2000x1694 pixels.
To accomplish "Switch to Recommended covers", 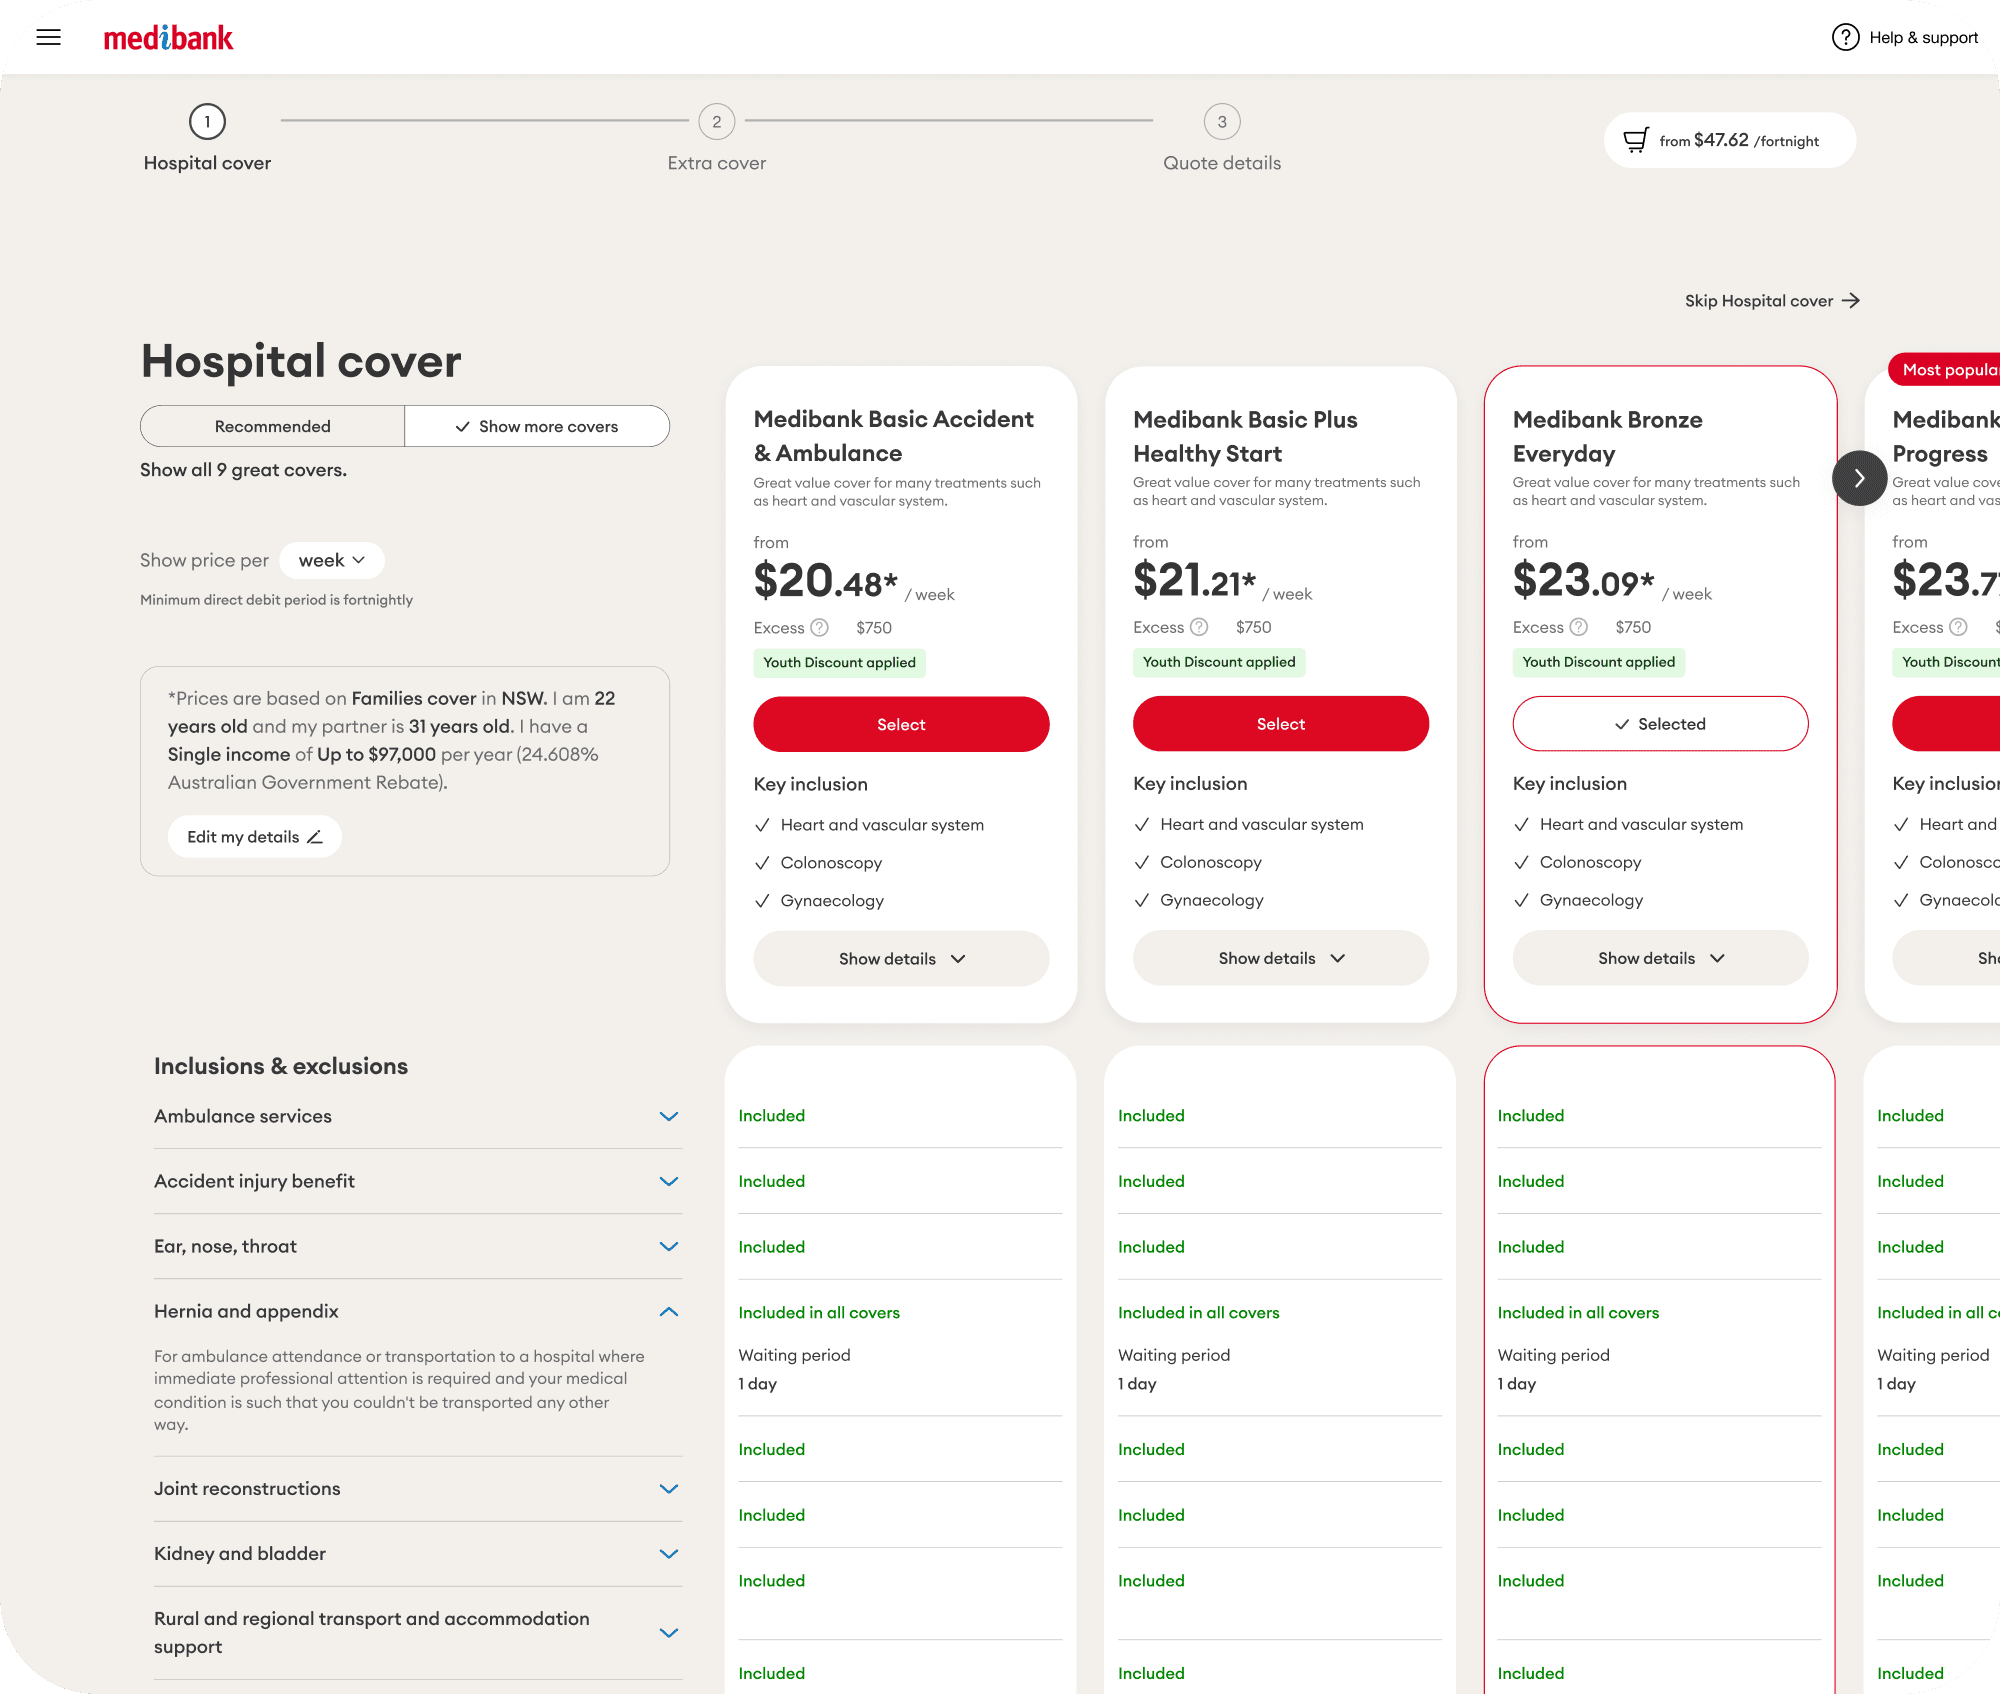I will [272, 426].
